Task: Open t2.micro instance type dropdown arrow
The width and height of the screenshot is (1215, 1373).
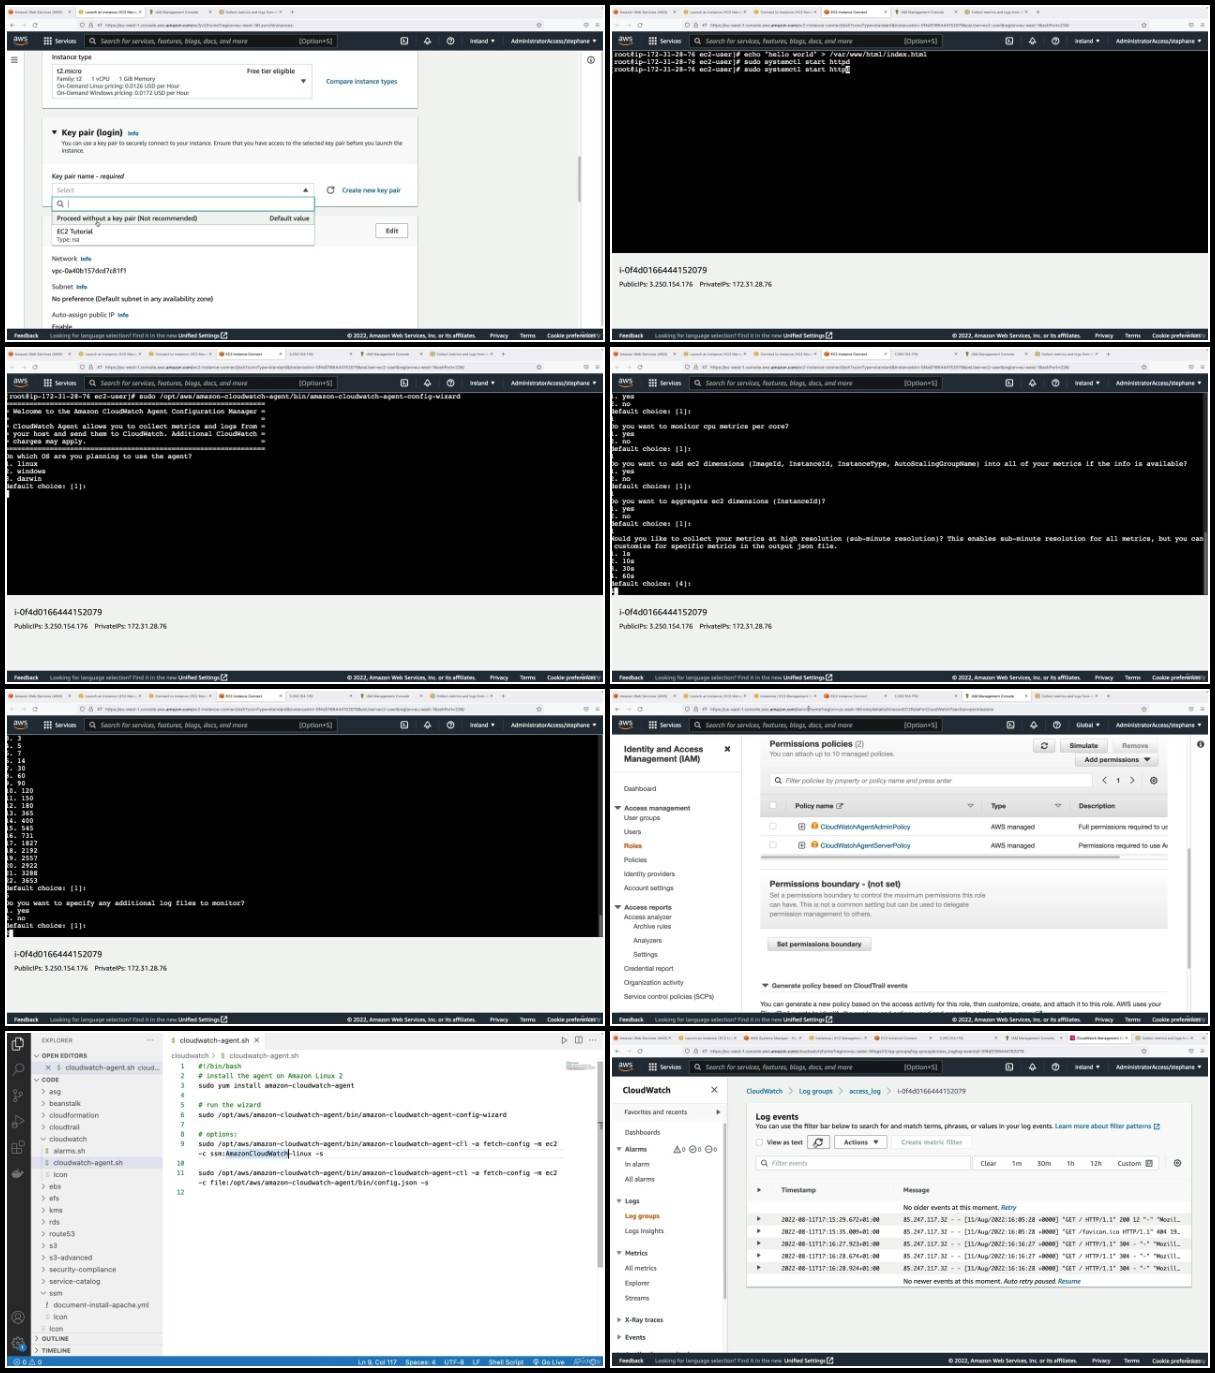Action: 303,81
